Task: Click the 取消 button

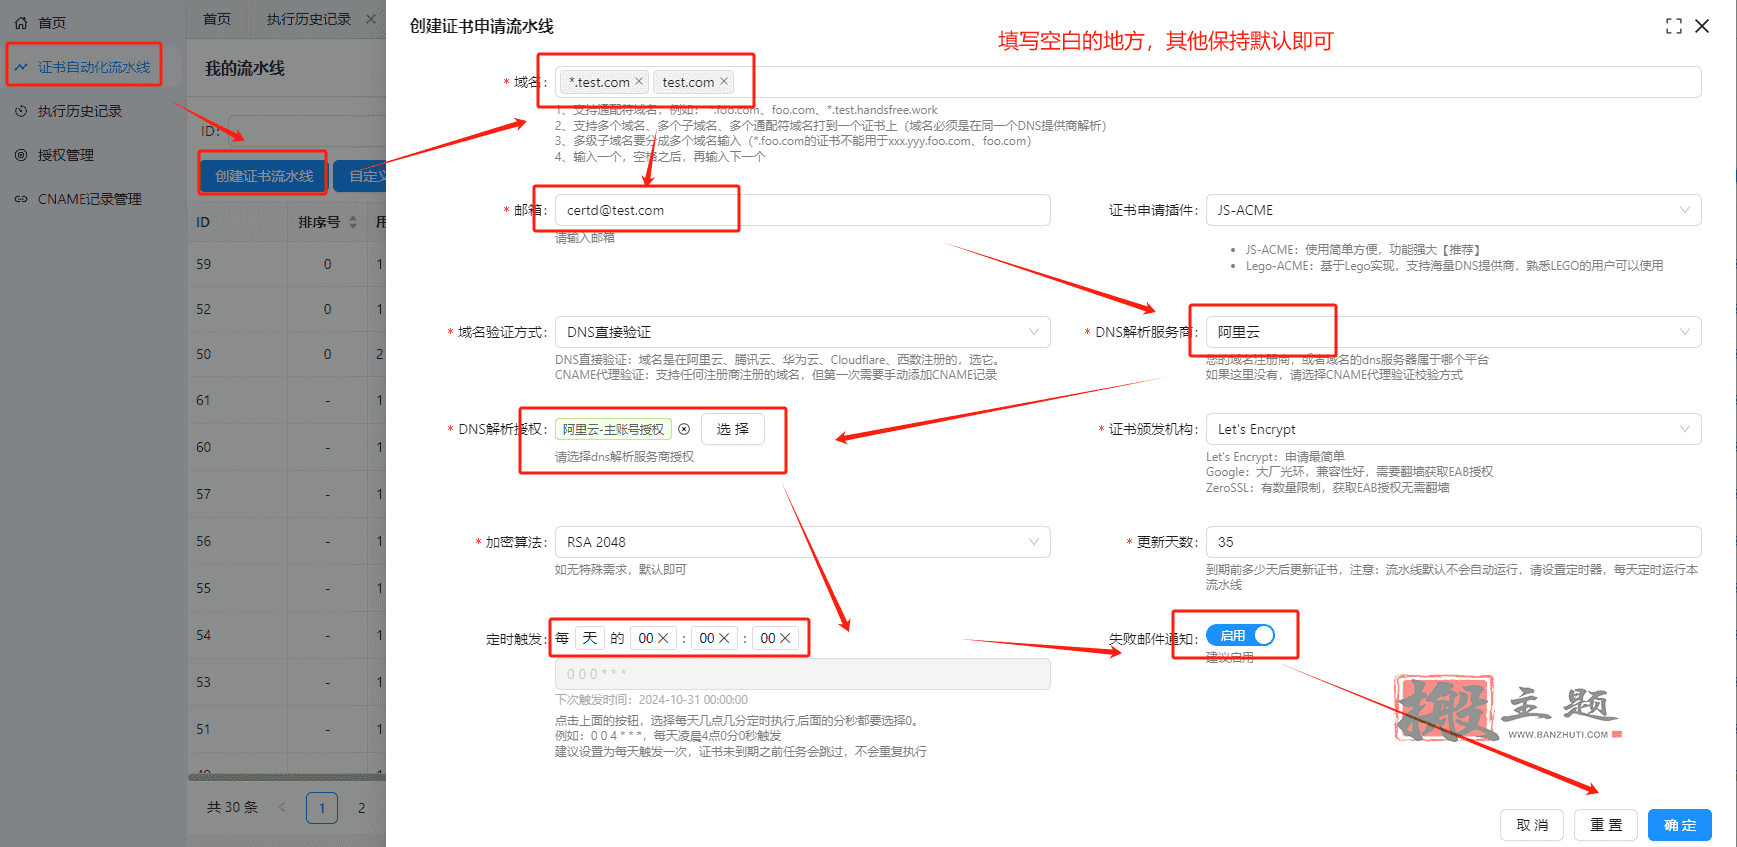Action: [1532, 825]
